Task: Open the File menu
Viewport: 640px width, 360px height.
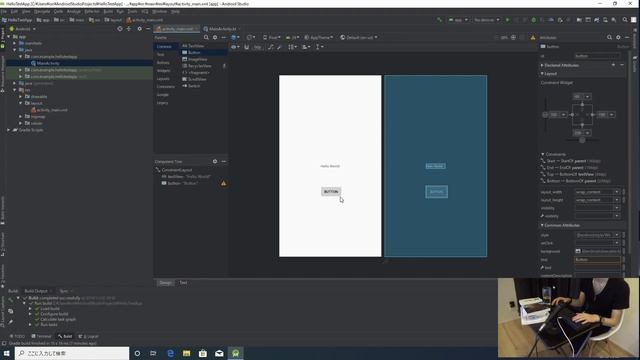Action: tap(4, 11)
